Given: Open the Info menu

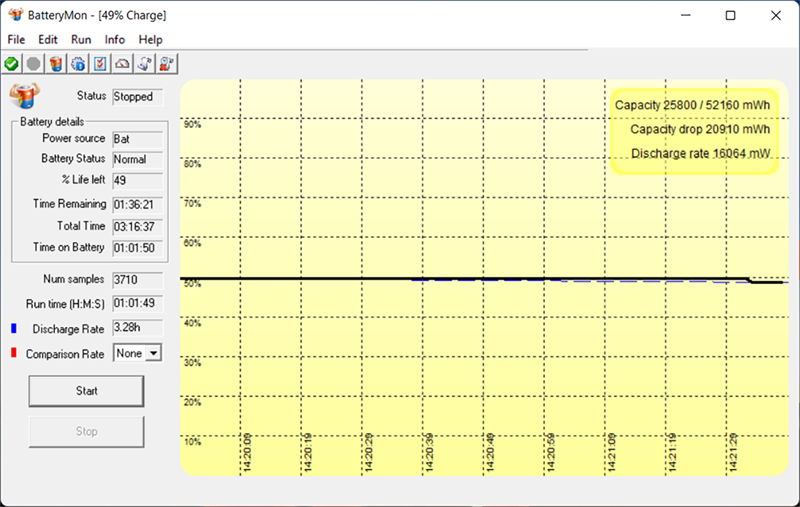Looking at the screenshot, I should click(115, 39).
